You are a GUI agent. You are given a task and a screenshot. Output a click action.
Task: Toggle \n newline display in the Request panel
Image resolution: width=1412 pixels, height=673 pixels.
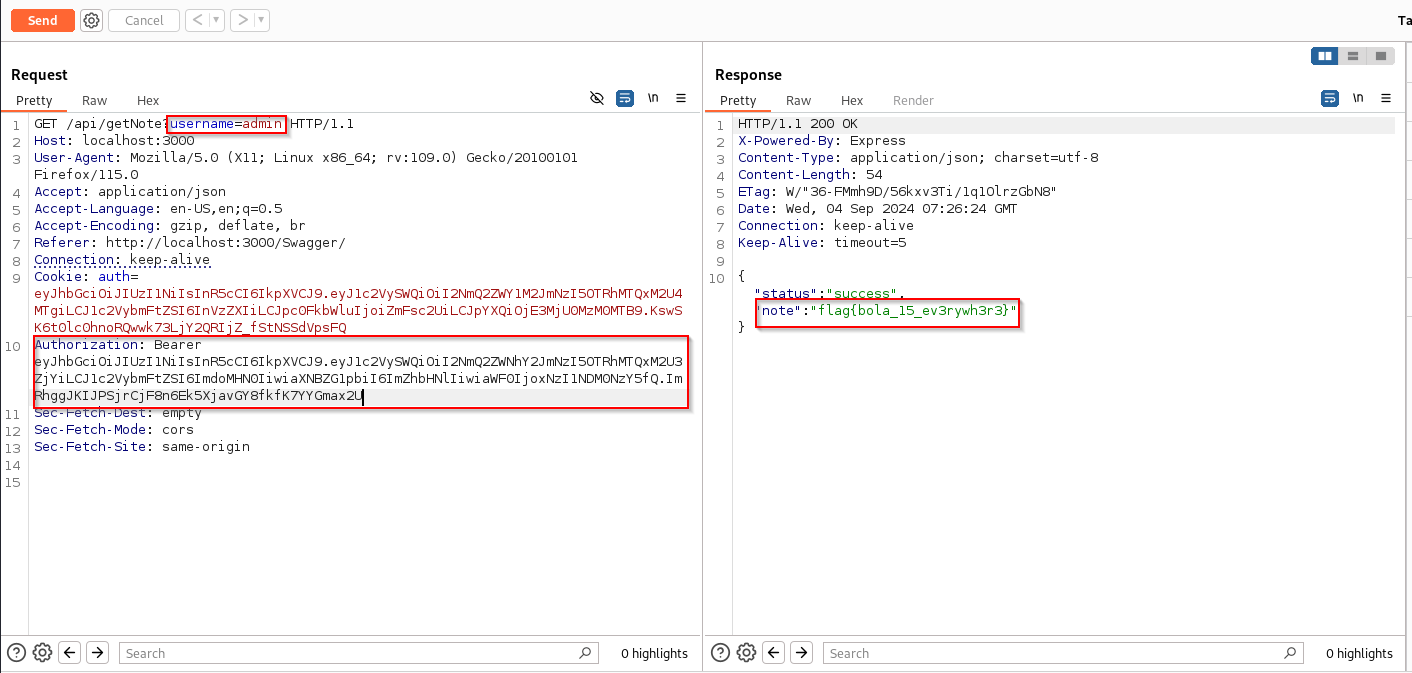tap(653, 98)
